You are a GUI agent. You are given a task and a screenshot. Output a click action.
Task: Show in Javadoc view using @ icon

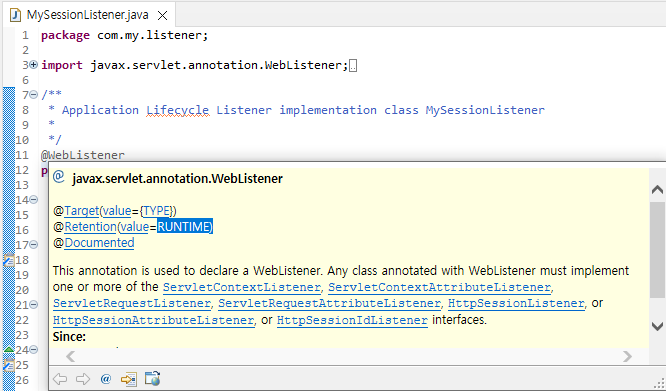point(106,379)
